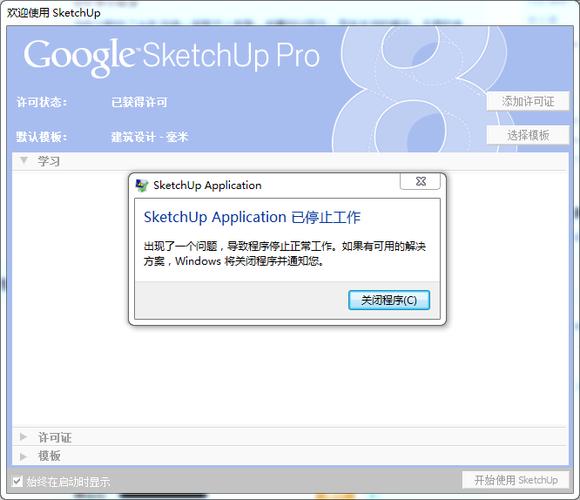Click the 许可状态 label
The height and width of the screenshot is (500, 580).
point(41,102)
